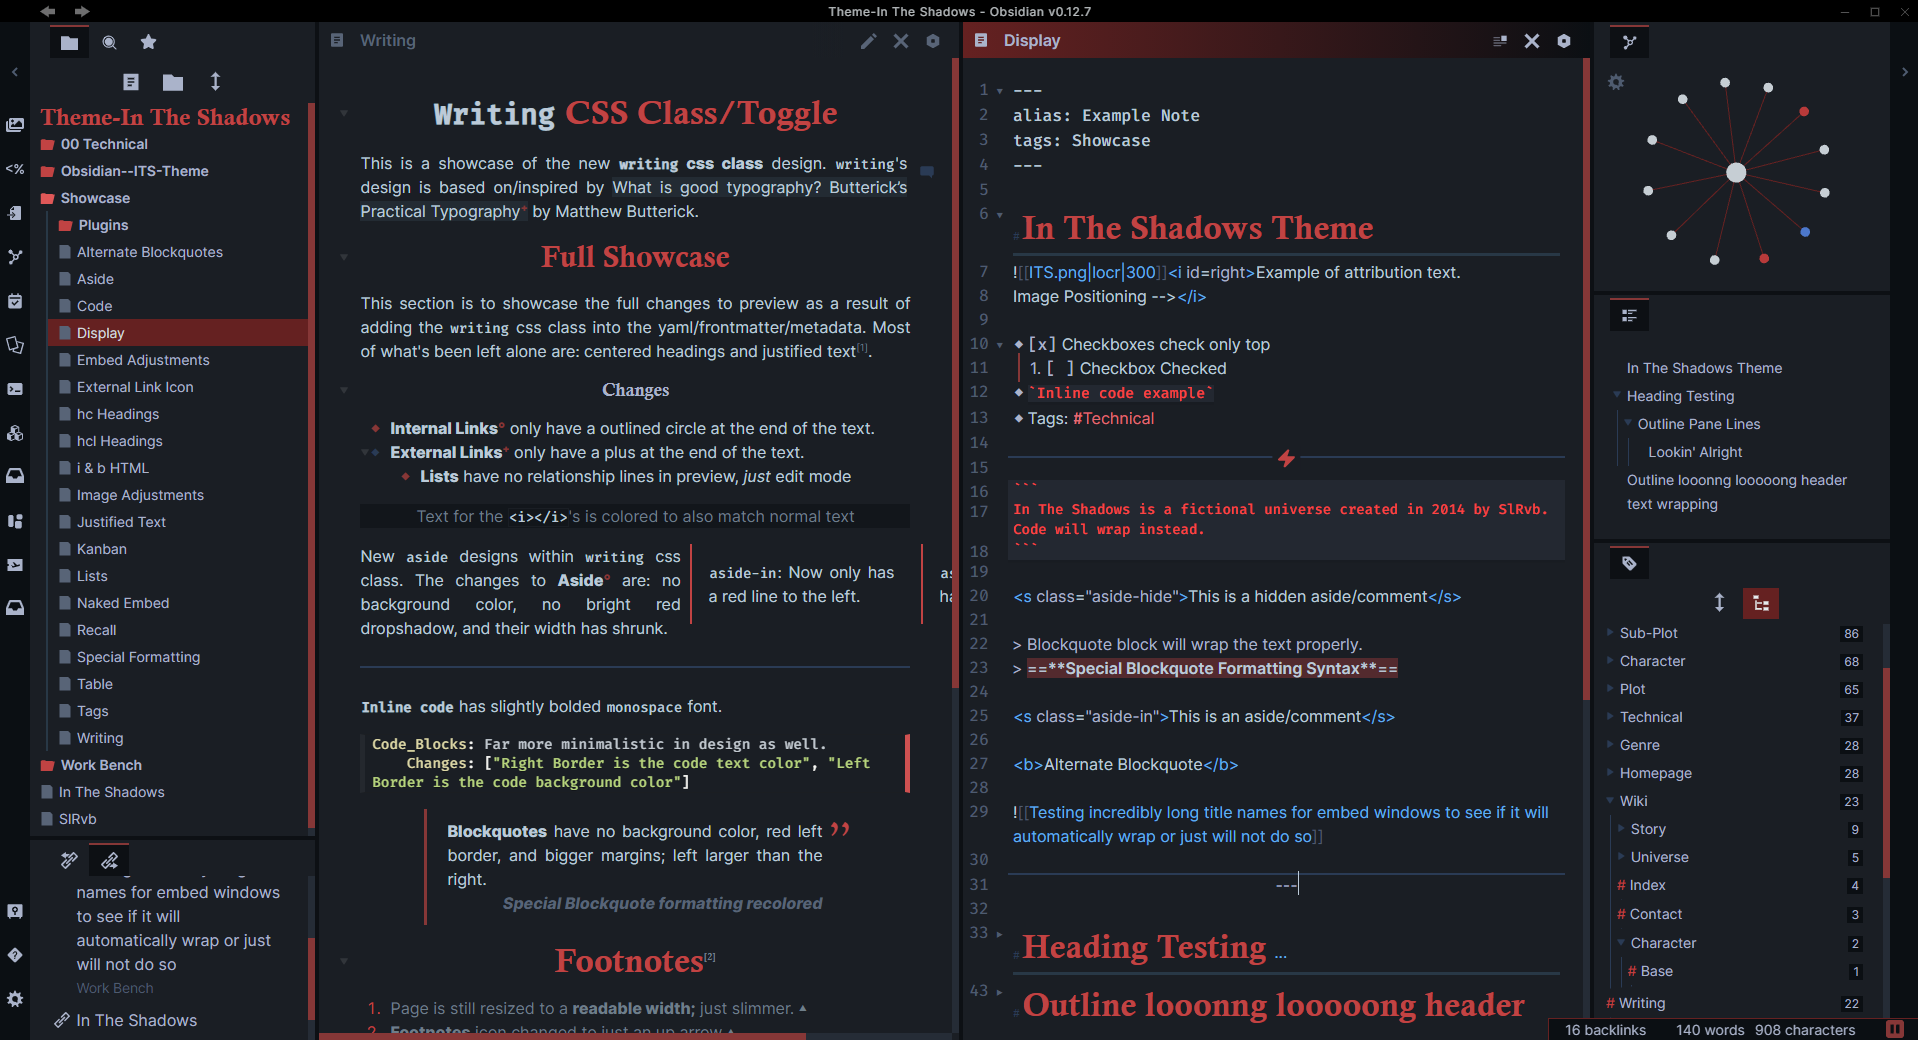Close the Writing pane
1918x1040 pixels.
coord(901,41)
